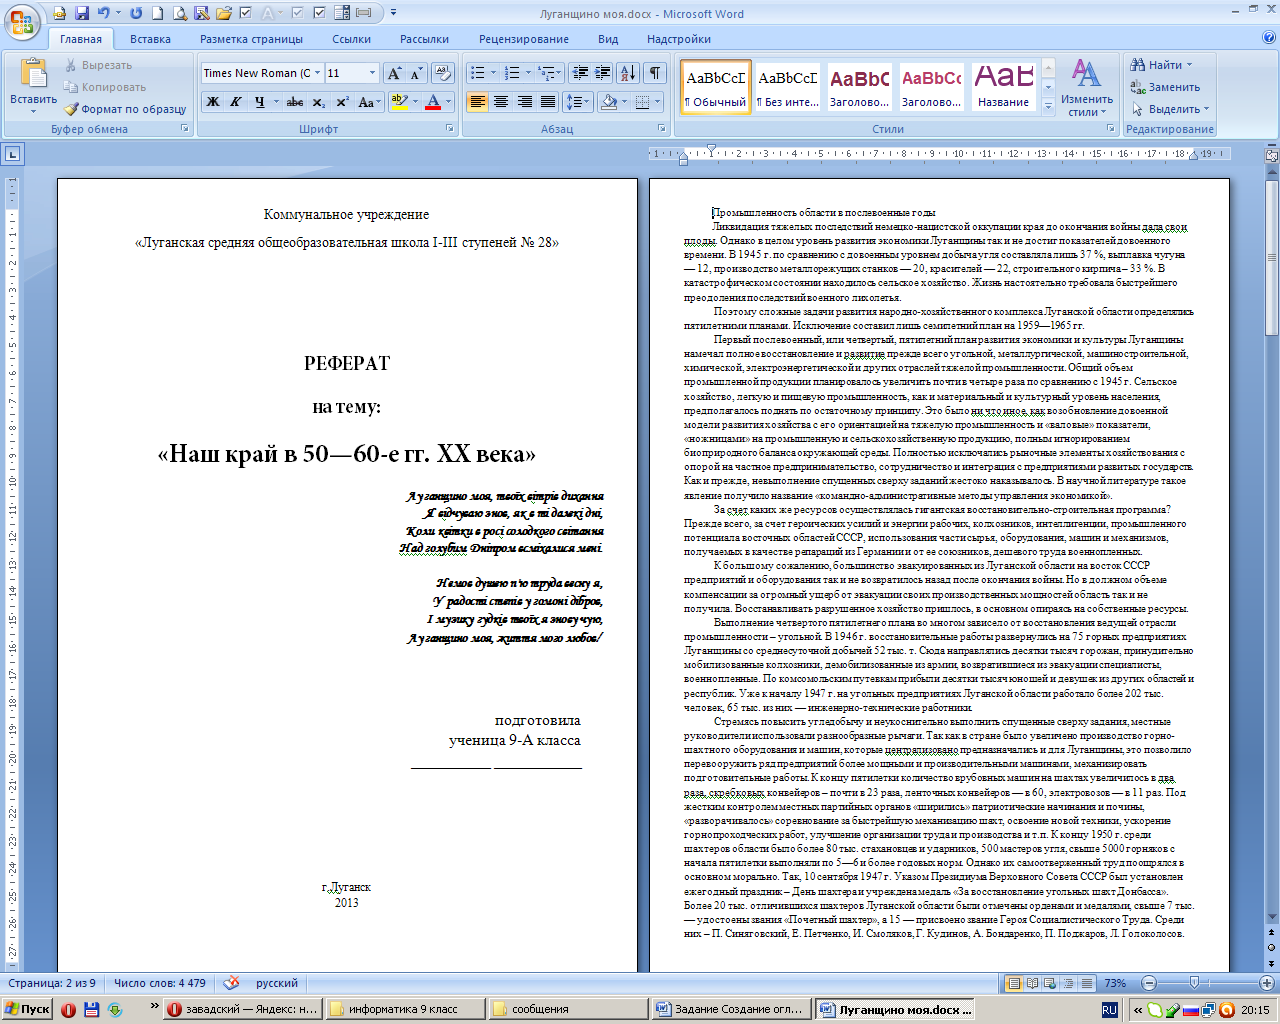Clear formatting with the eraser icon
The height and width of the screenshot is (1024, 1280).
point(443,73)
